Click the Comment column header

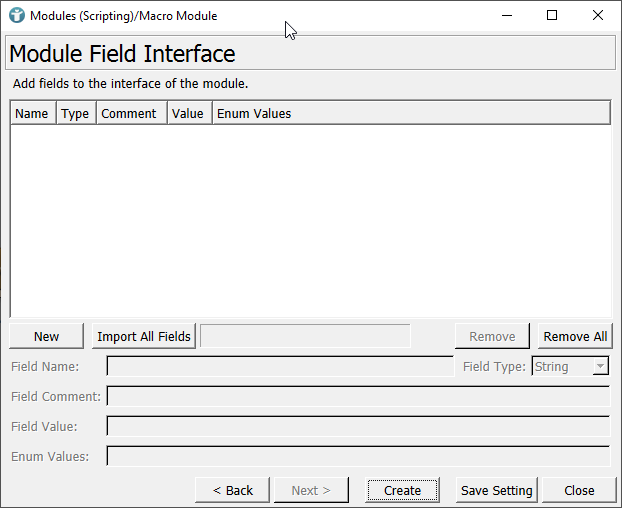coord(129,113)
